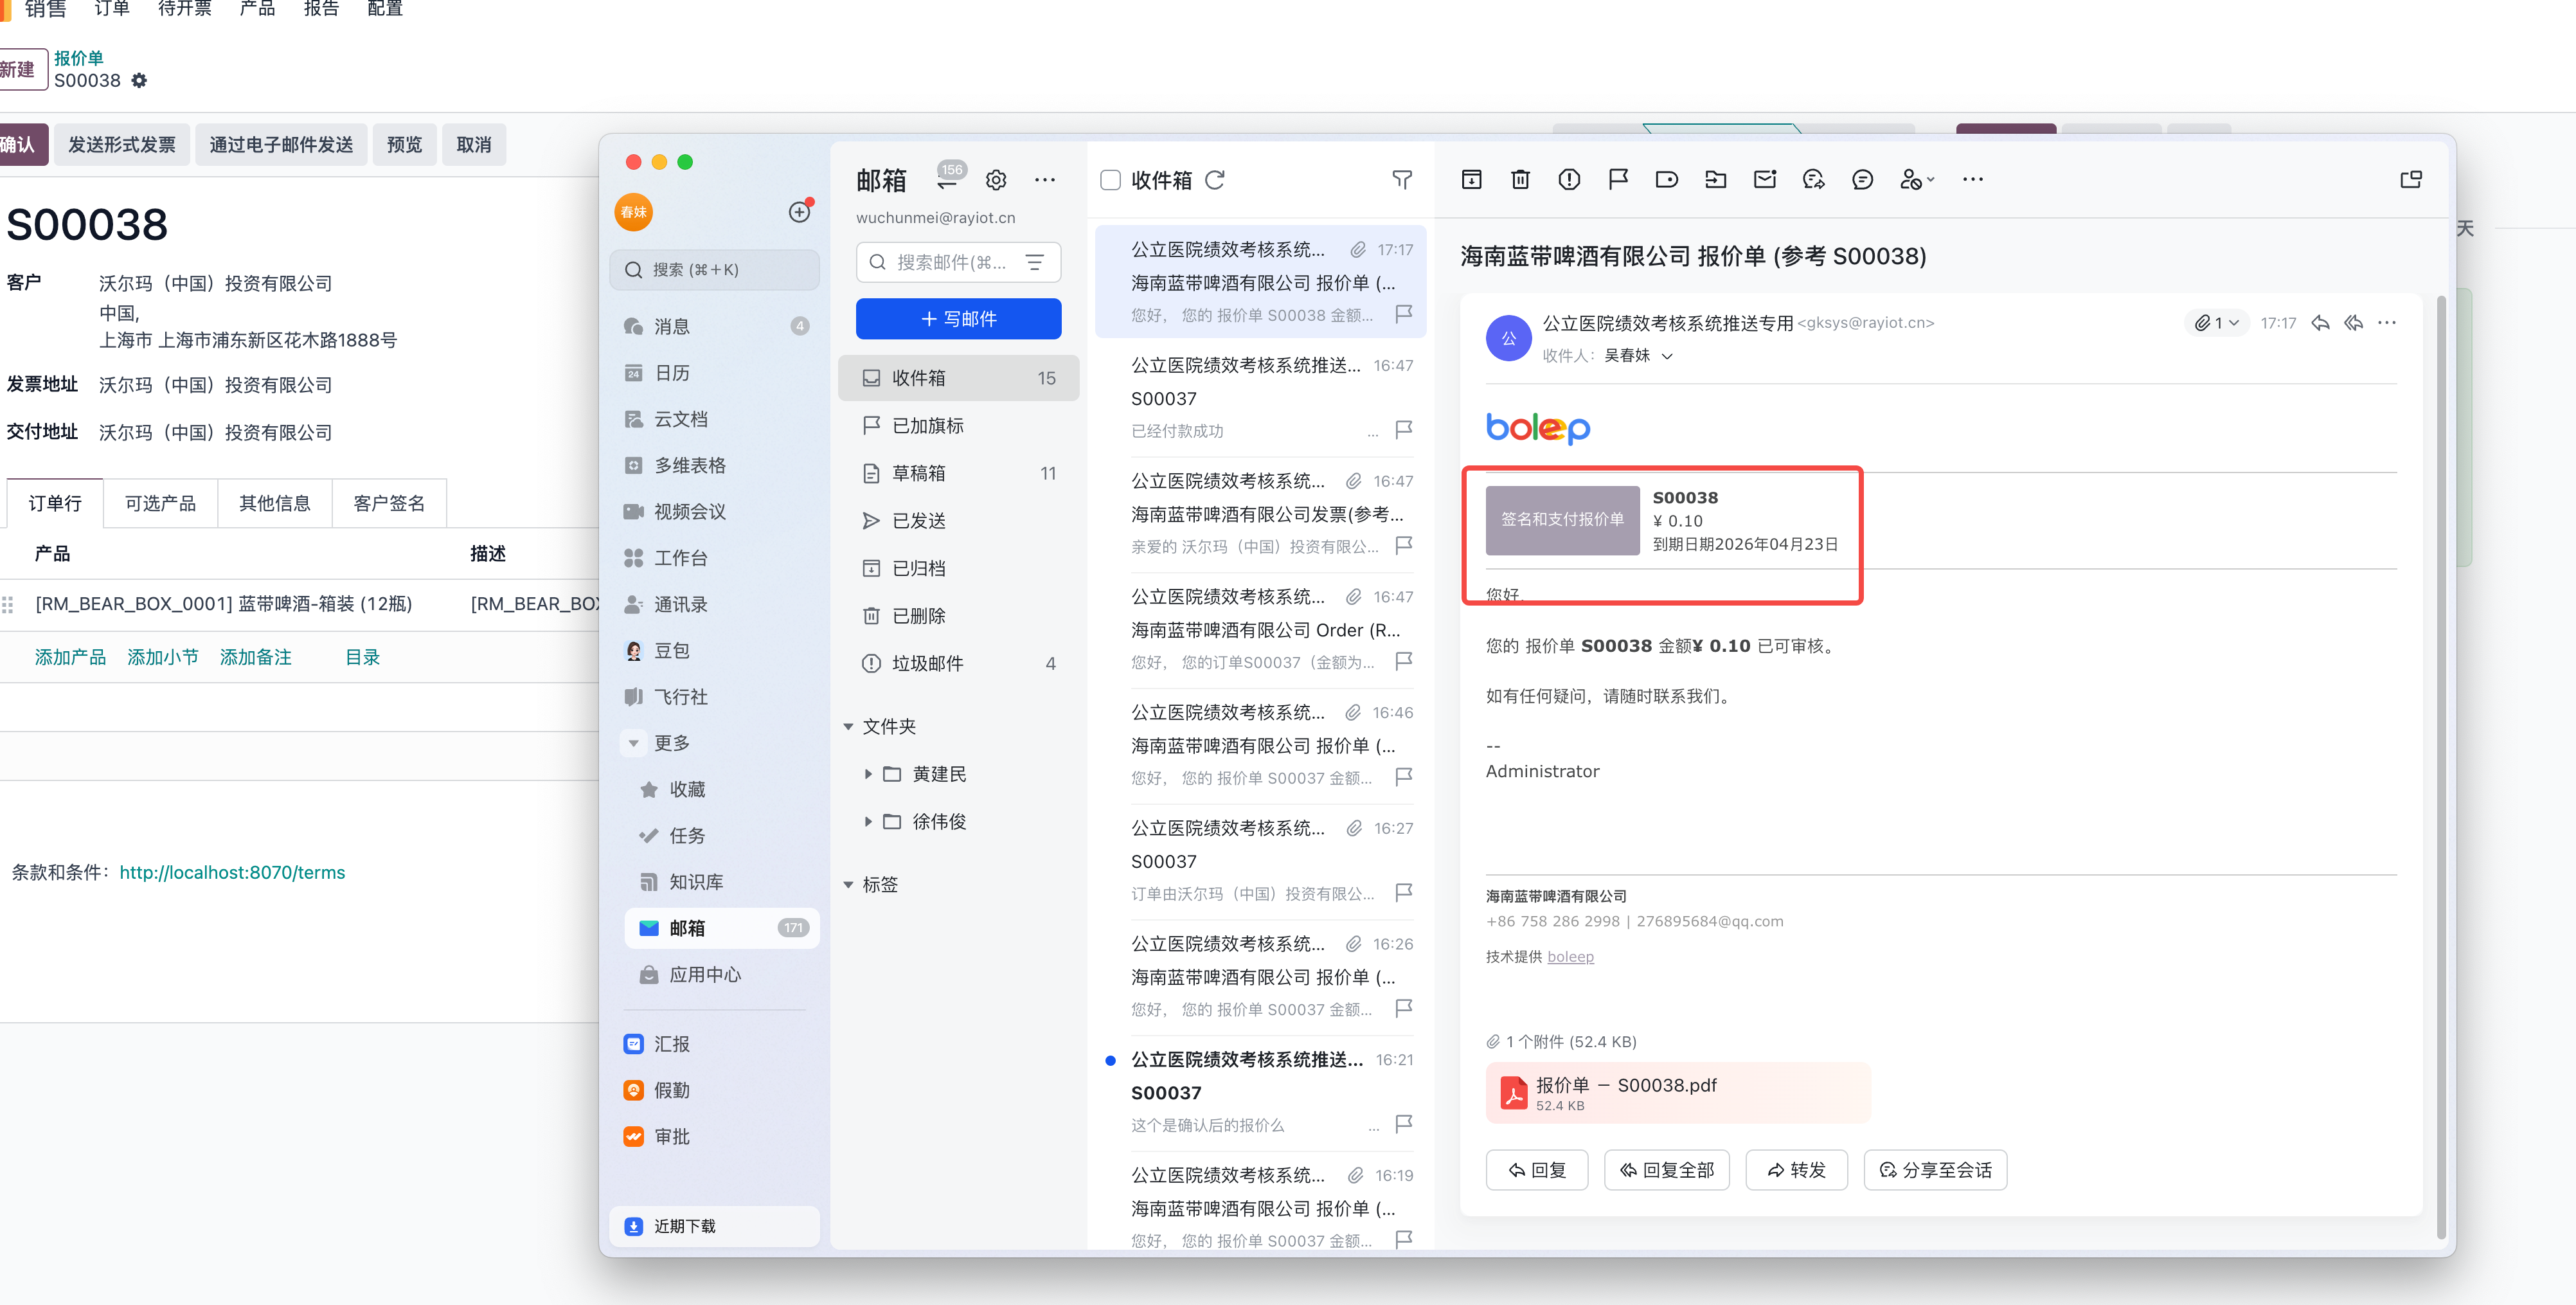Toggle flag on the 16:26 email
This screenshot has height=1305, width=2576.
coord(1403,1008)
